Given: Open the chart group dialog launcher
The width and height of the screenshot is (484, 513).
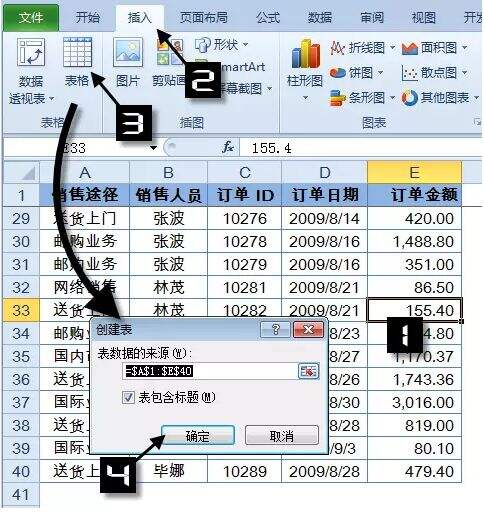Looking at the screenshot, I should pos(477,122).
